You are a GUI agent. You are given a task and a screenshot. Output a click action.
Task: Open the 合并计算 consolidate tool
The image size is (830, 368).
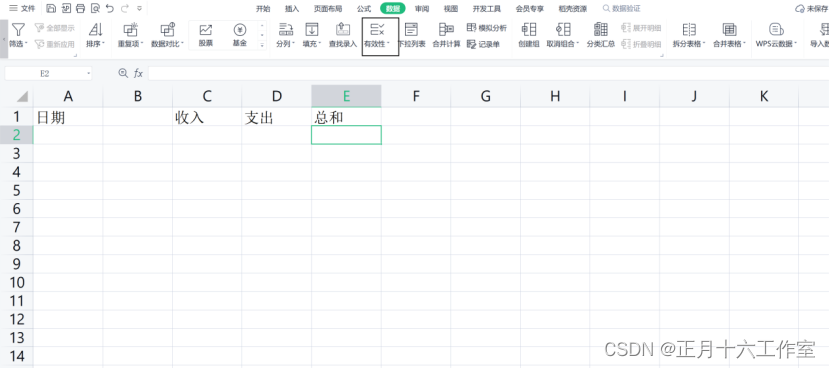coord(446,35)
